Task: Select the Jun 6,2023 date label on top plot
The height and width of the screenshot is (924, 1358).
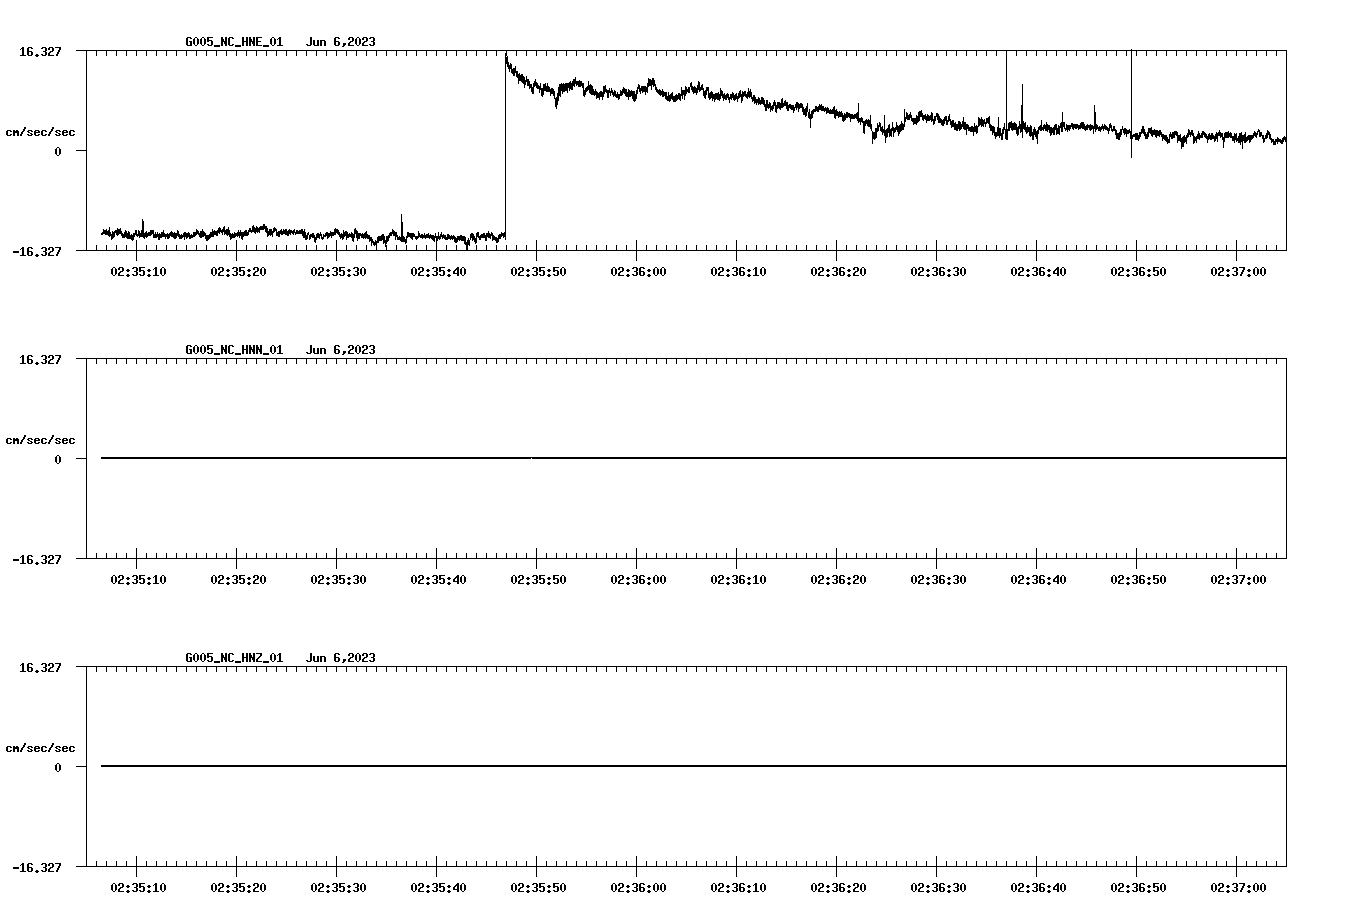Action: 341,42
